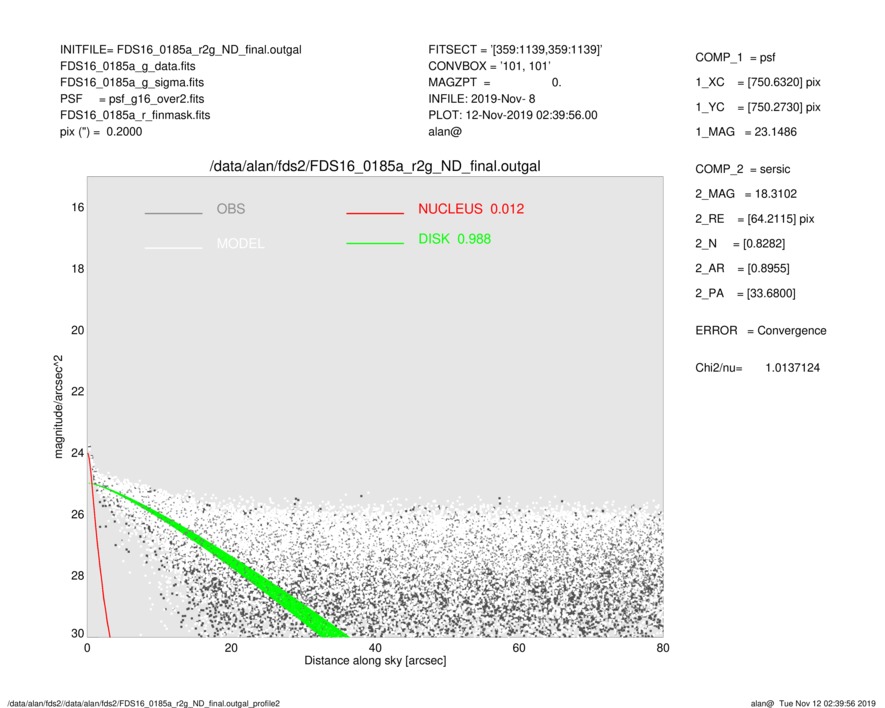Click the ERROR = Convergence line

point(761,331)
